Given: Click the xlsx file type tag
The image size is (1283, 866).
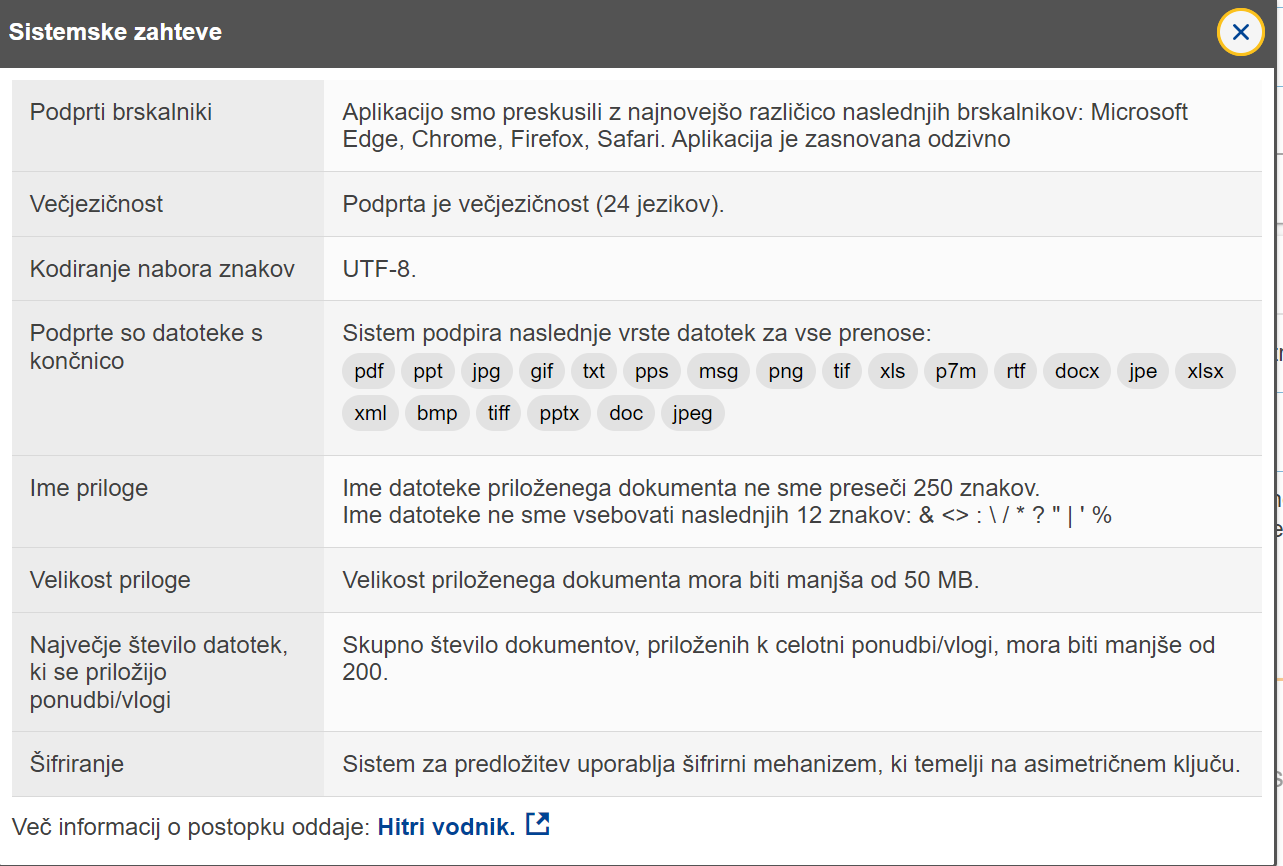Looking at the screenshot, I should pos(1205,371).
